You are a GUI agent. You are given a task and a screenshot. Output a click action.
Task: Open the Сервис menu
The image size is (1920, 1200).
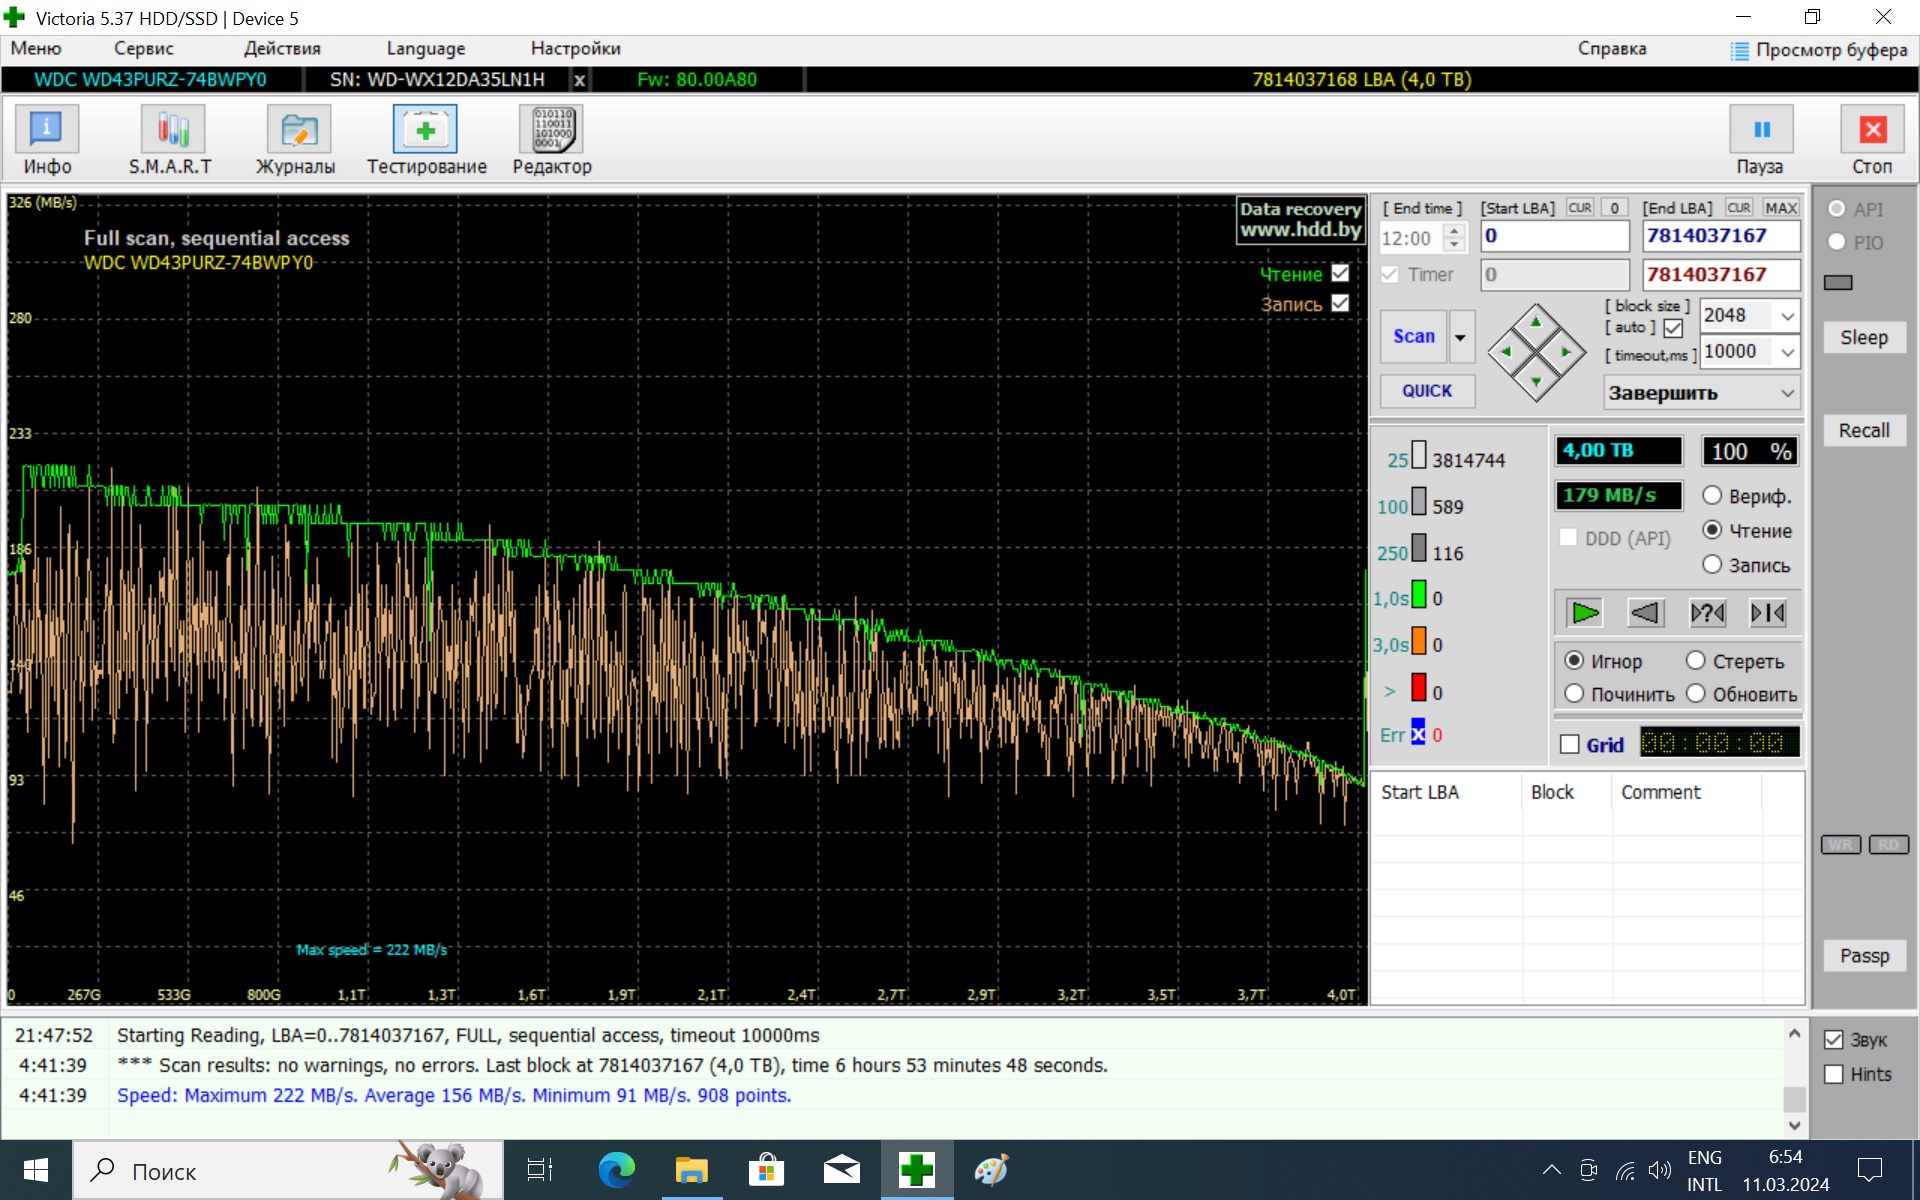point(143,48)
